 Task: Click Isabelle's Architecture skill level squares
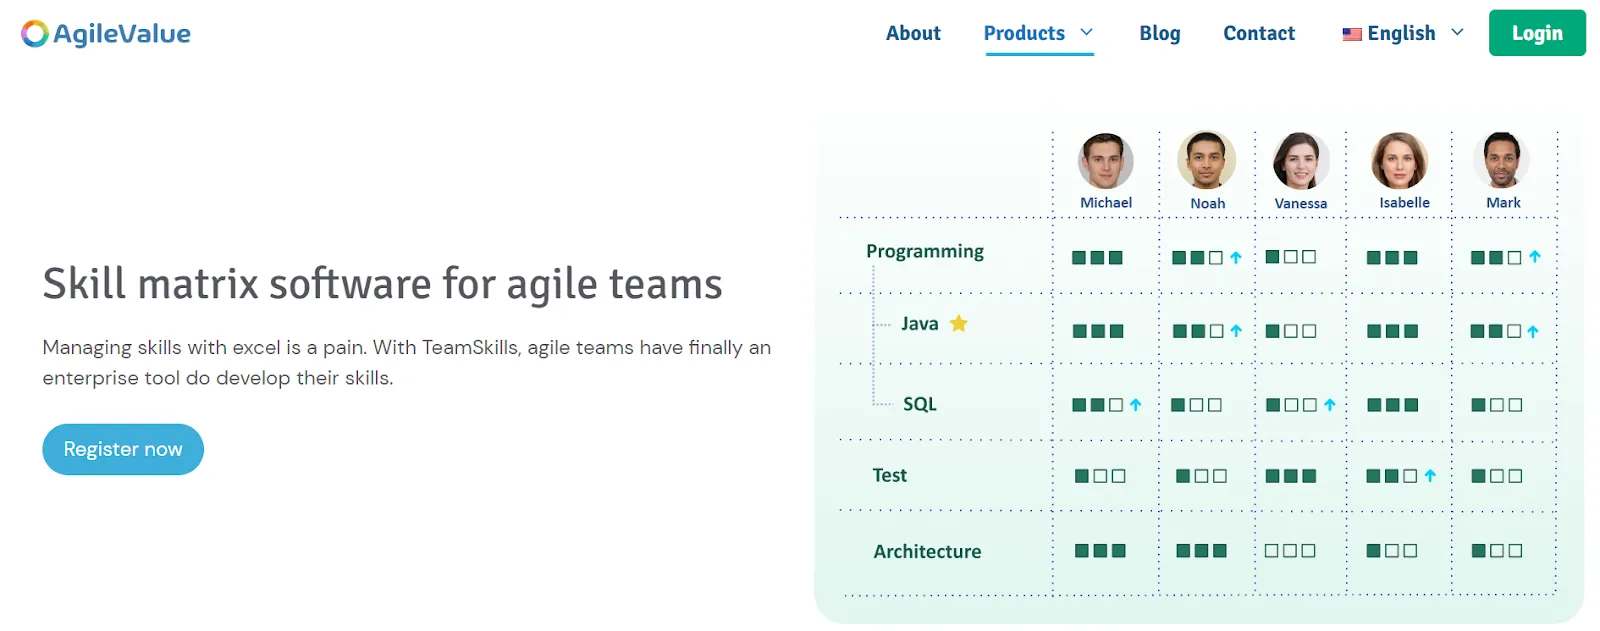coord(1392,551)
